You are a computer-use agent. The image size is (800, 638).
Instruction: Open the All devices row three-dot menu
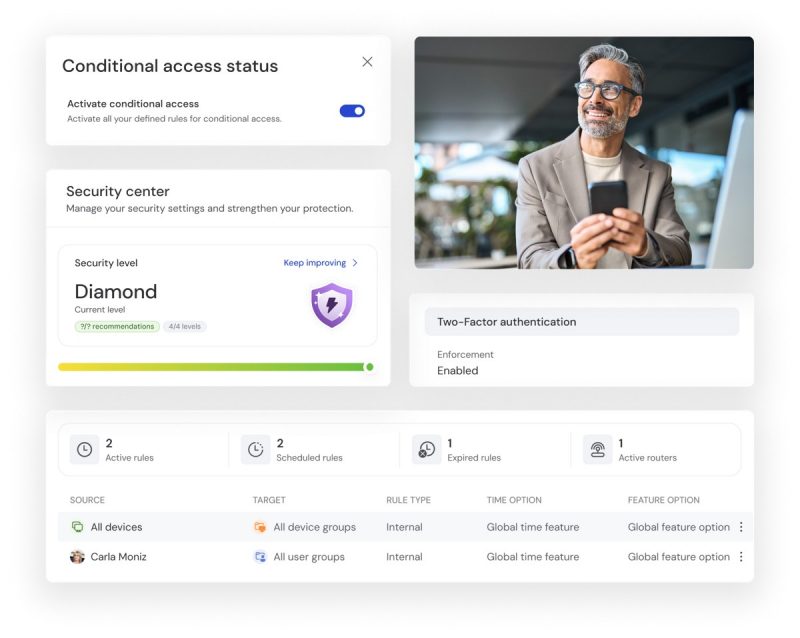[x=741, y=527]
